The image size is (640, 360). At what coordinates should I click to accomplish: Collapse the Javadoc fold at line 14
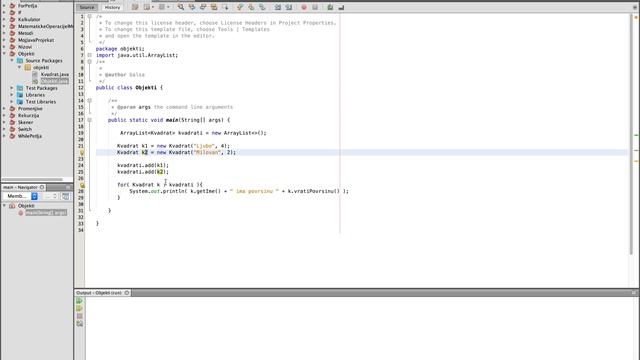(89, 100)
